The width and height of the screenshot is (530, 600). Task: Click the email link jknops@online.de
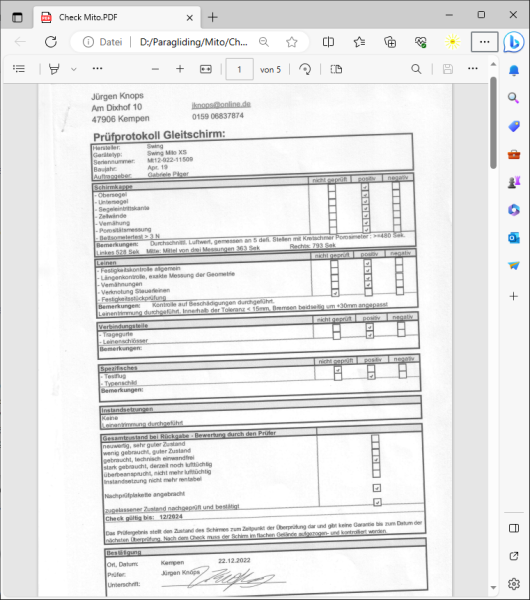(x=221, y=104)
